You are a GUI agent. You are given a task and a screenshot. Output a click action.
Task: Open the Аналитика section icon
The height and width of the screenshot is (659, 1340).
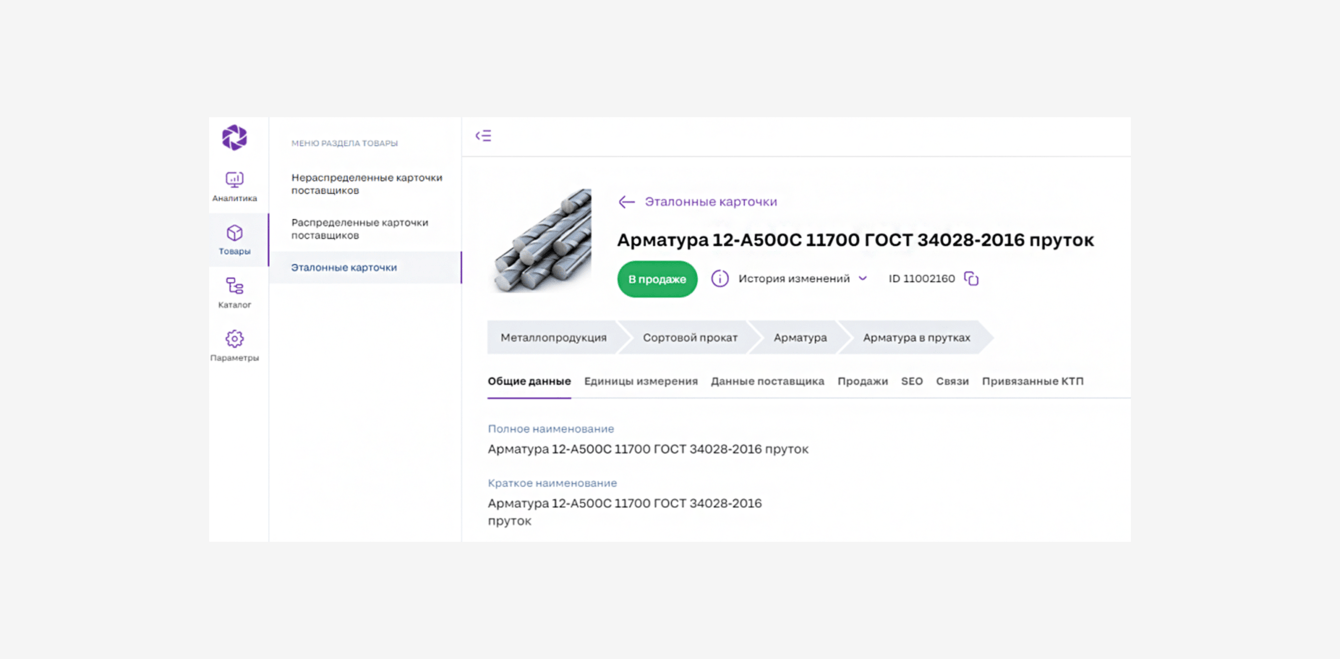click(x=234, y=180)
